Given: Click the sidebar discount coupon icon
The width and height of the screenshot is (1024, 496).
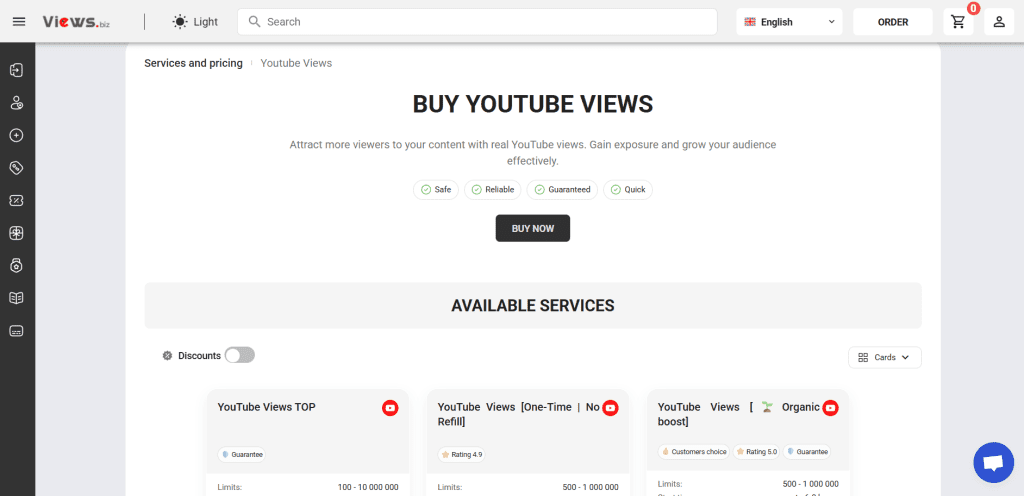Looking at the screenshot, I should point(16,200).
